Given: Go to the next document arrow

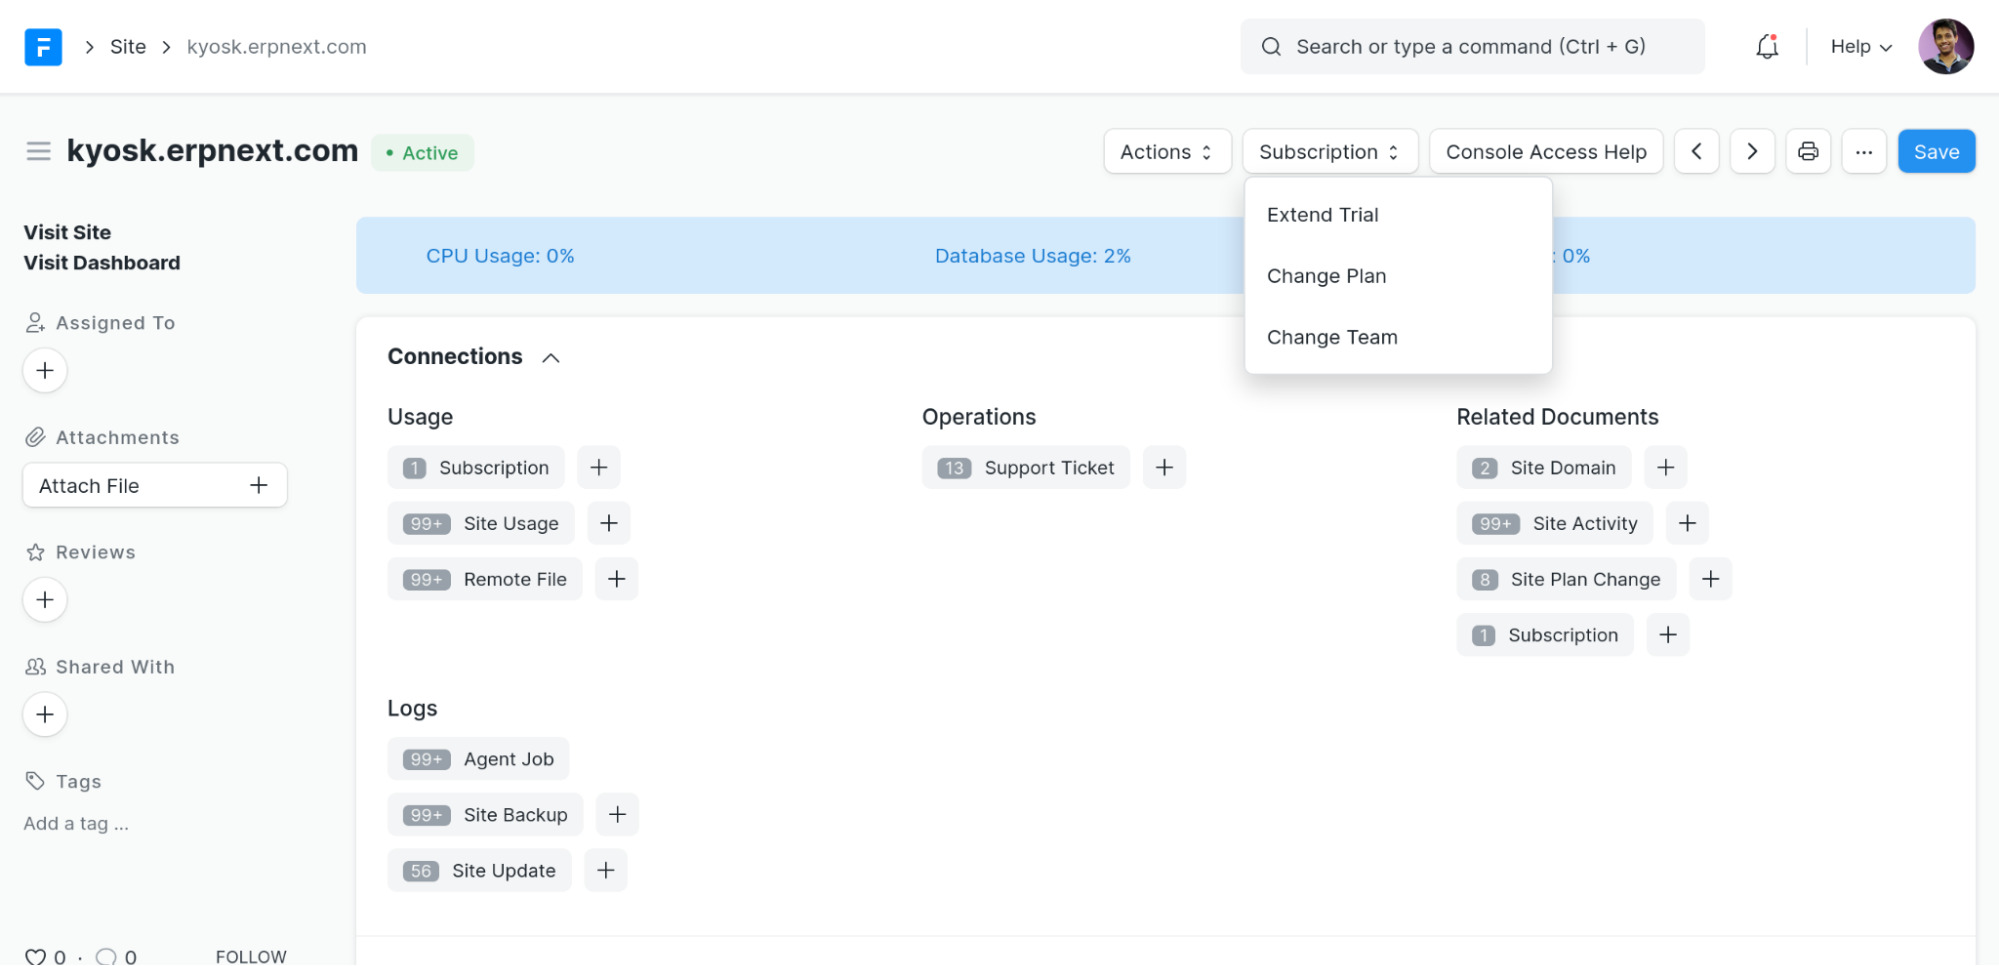Looking at the screenshot, I should (1752, 152).
